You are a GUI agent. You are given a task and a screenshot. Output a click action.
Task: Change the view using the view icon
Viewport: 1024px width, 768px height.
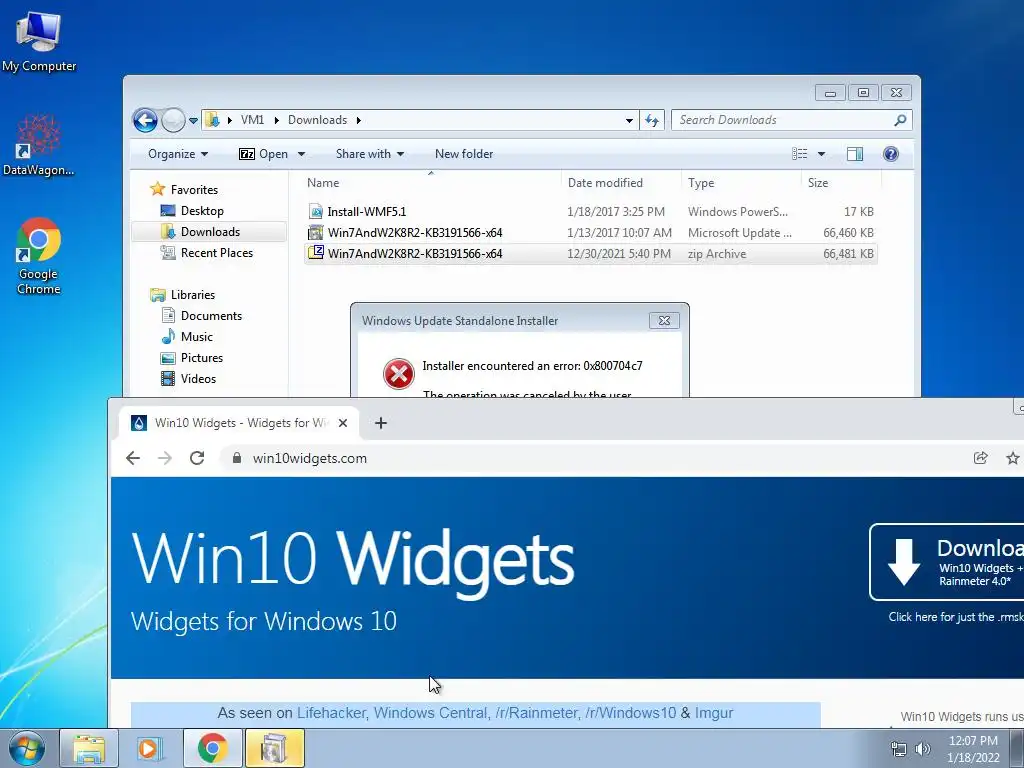[800, 154]
